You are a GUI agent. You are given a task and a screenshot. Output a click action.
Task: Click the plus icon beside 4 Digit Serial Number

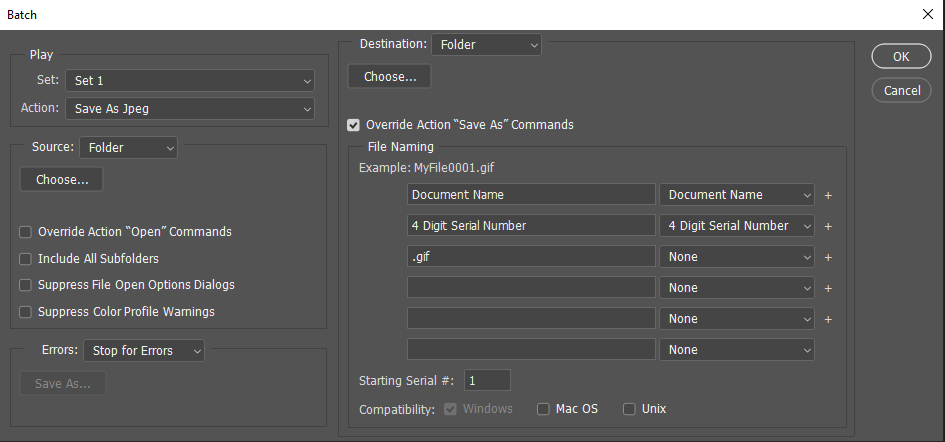click(828, 226)
